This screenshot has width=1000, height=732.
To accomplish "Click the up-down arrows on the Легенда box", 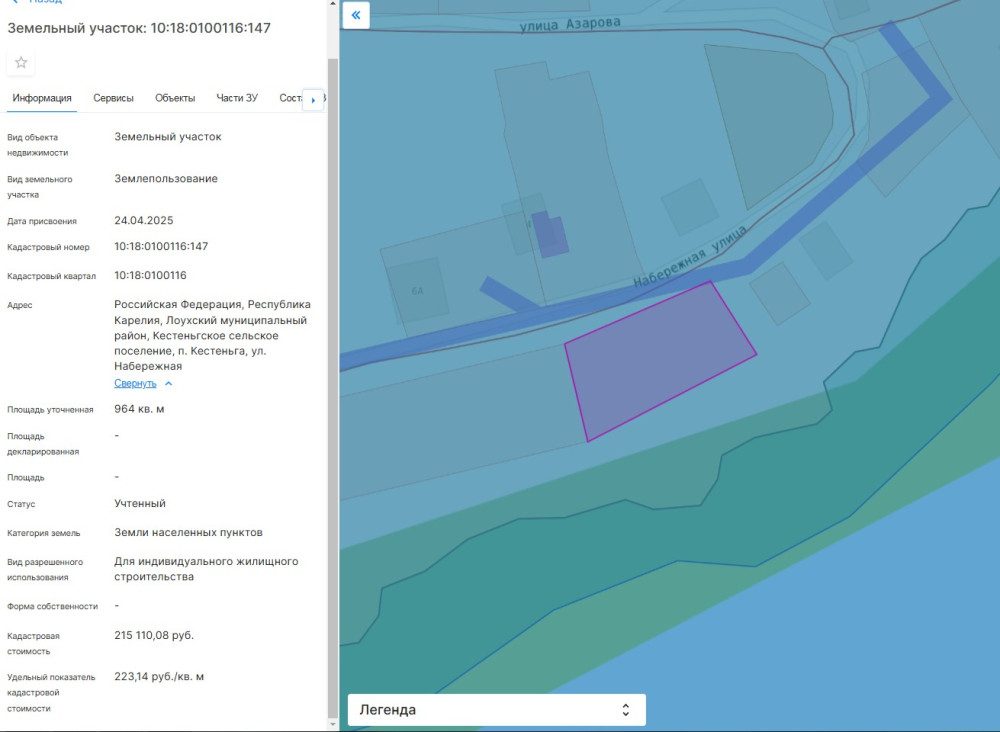I will tap(625, 710).
